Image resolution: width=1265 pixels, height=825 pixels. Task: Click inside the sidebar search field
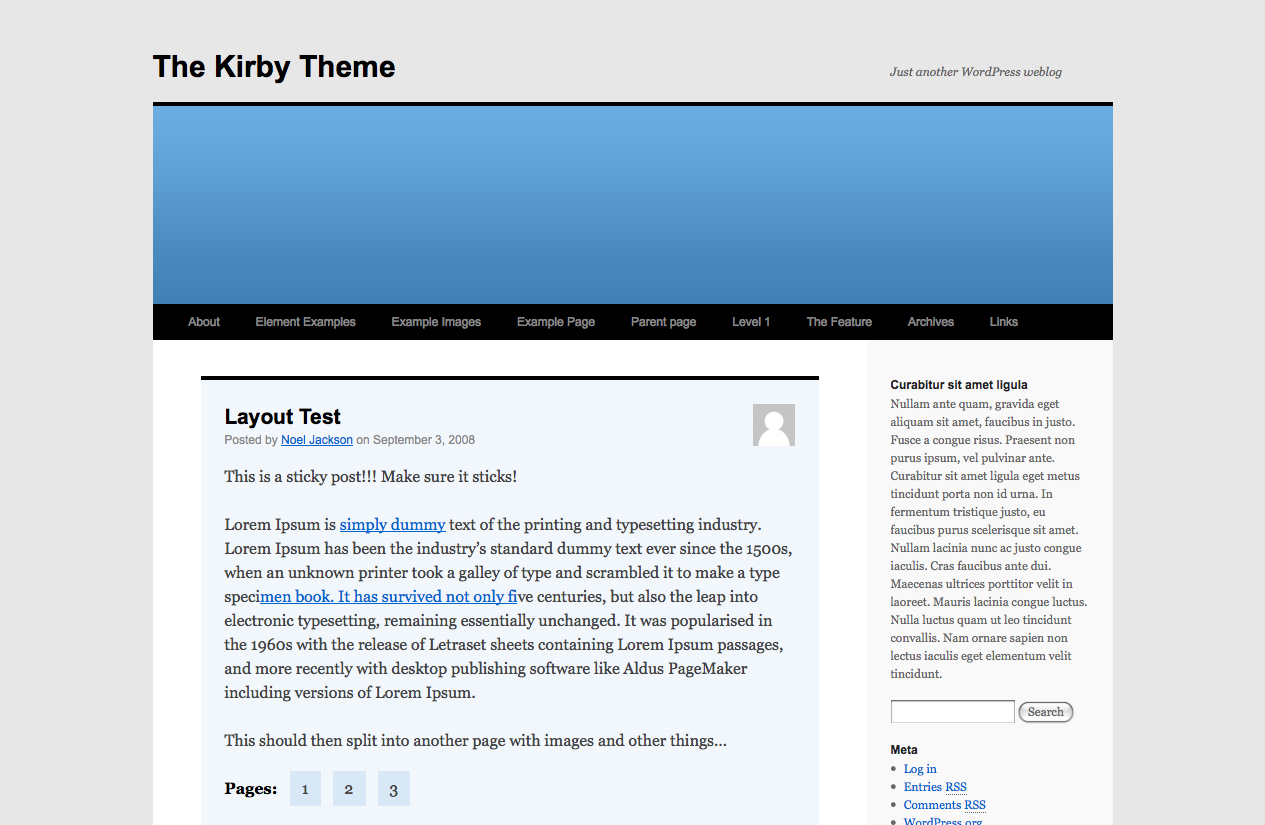(x=950, y=711)
